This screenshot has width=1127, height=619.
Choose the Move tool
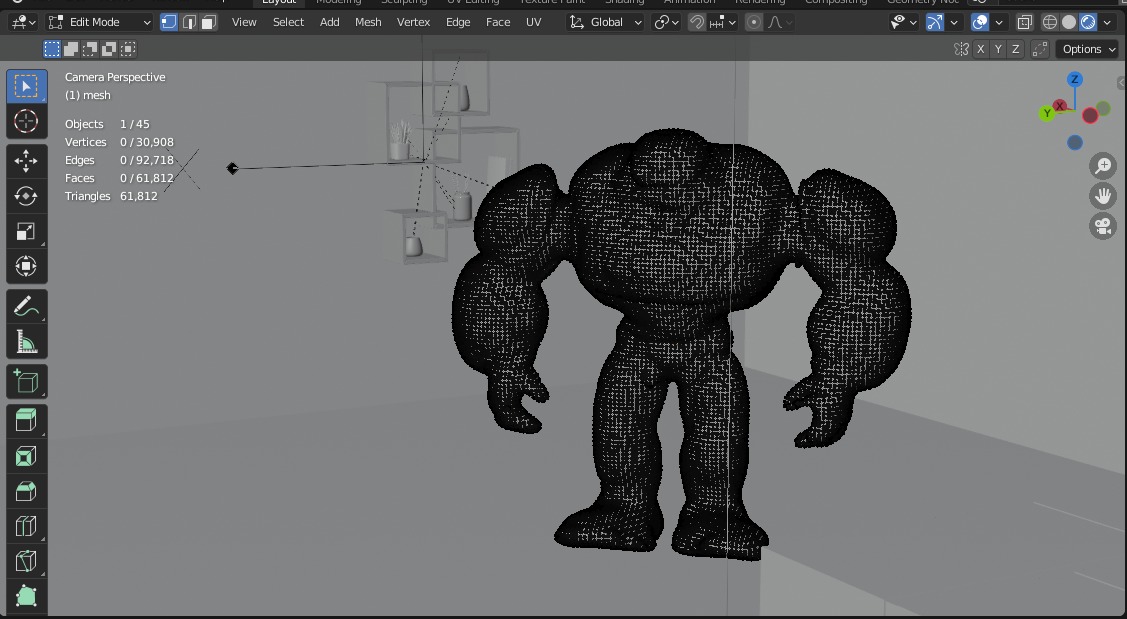pyautogui.click(x=27, y=160)
